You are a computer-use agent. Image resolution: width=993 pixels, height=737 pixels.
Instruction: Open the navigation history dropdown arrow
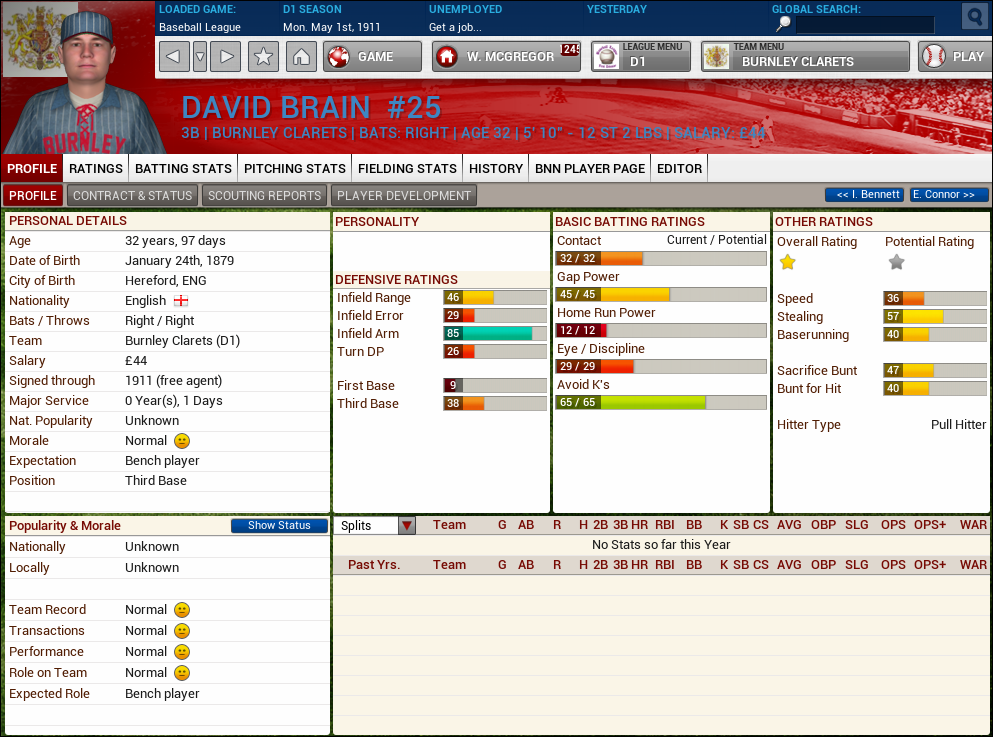click(200, 57)
